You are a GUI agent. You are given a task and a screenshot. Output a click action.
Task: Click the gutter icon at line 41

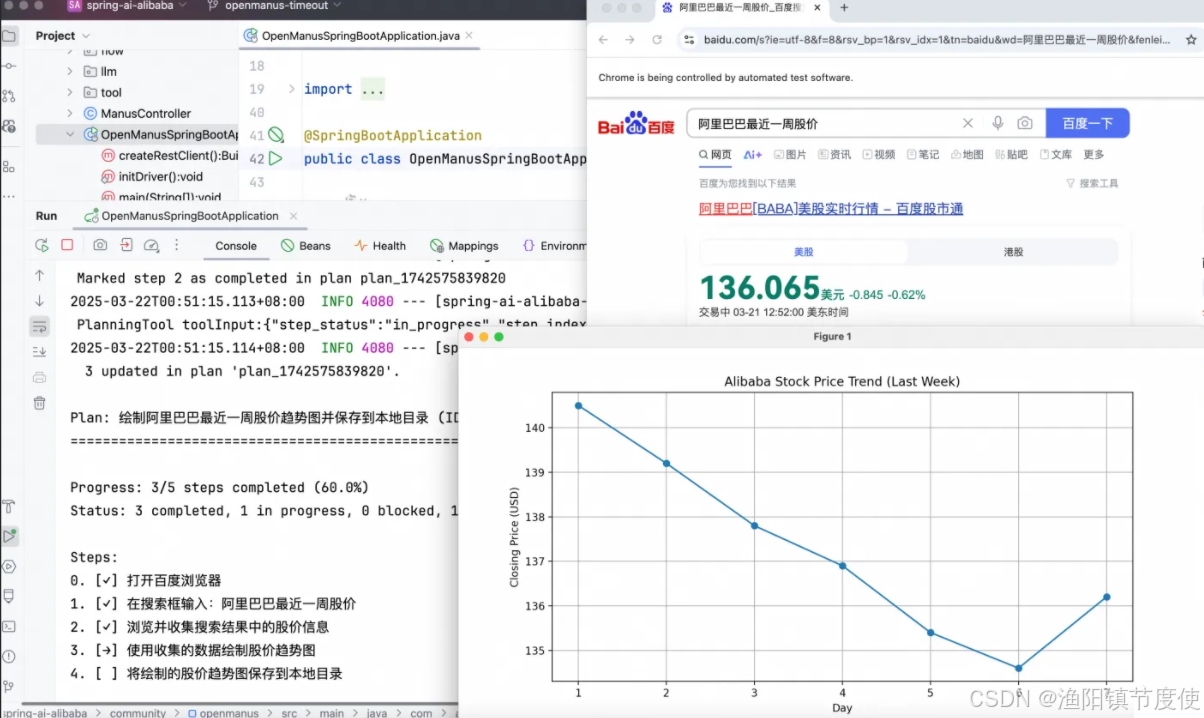coord(276,135)
